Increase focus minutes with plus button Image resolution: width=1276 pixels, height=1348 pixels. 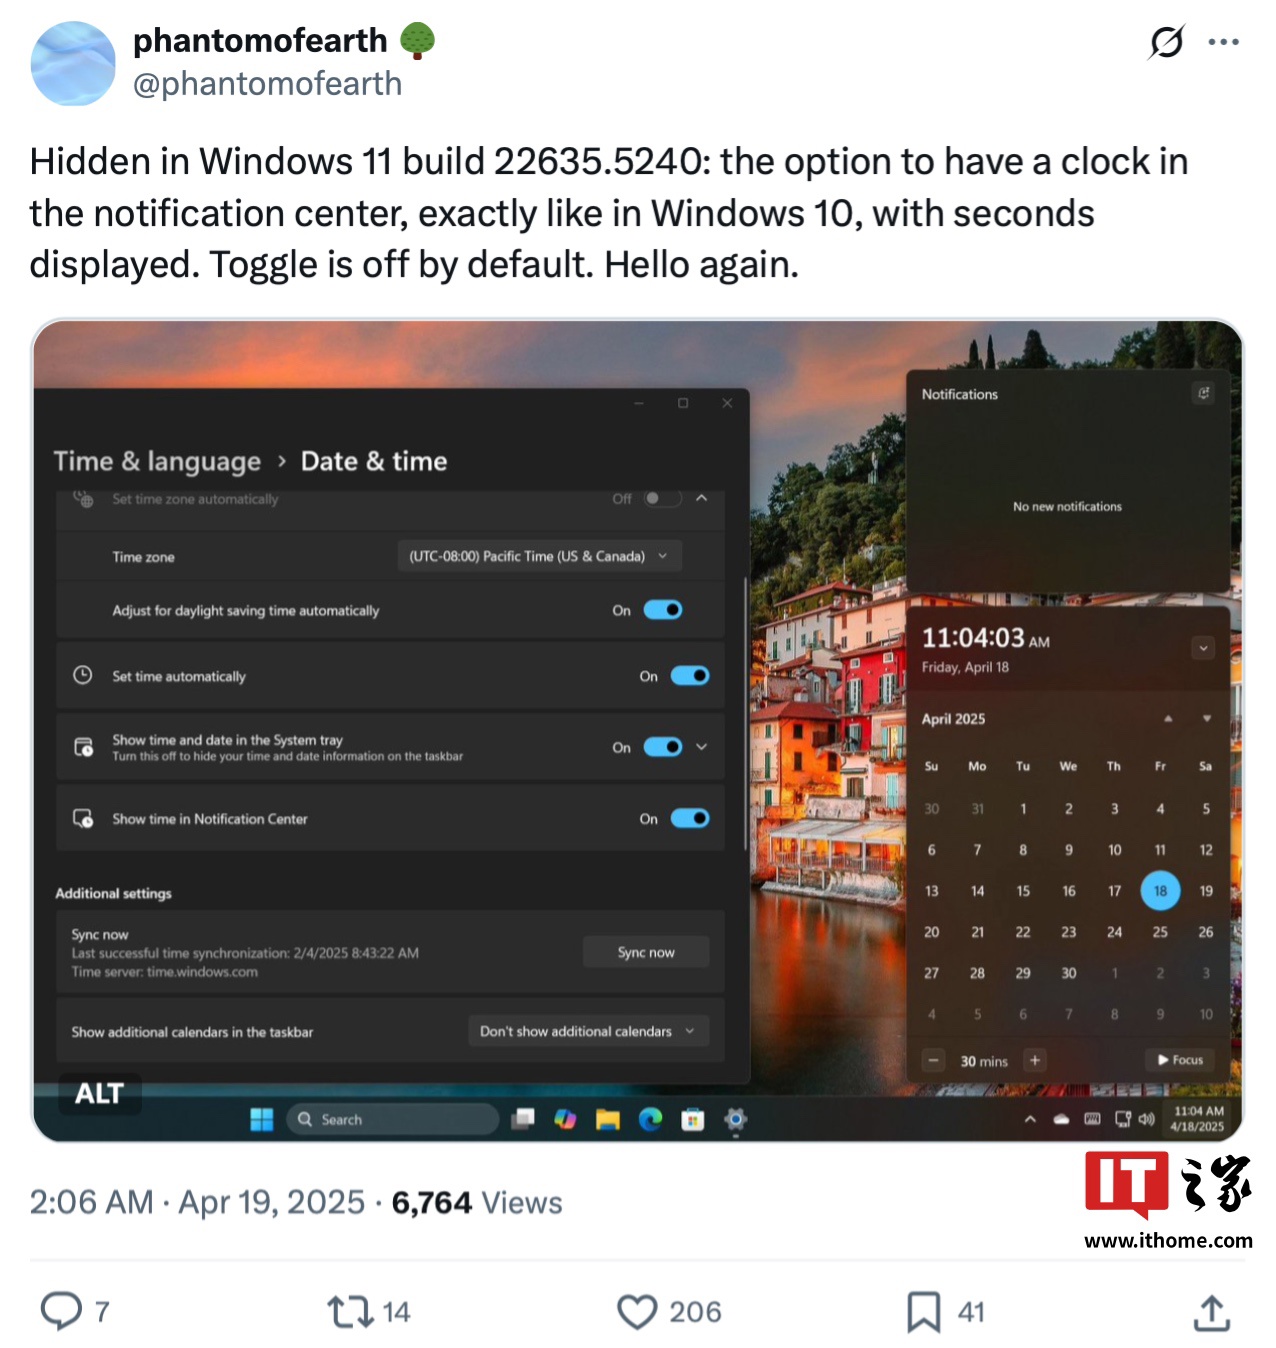coord(1035,1060)
